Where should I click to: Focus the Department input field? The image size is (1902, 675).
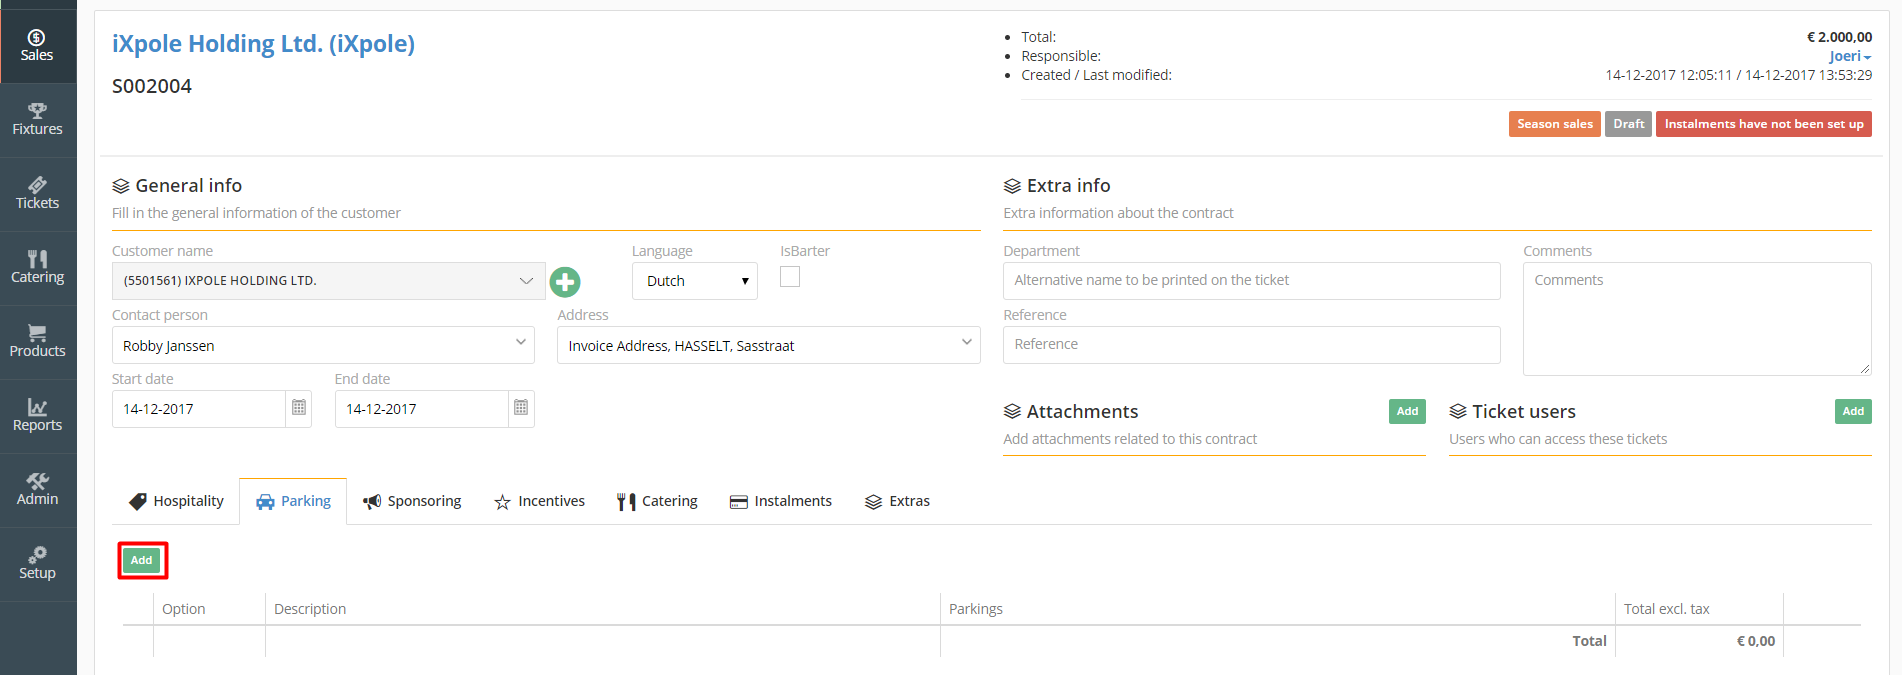coord(1251,280)
